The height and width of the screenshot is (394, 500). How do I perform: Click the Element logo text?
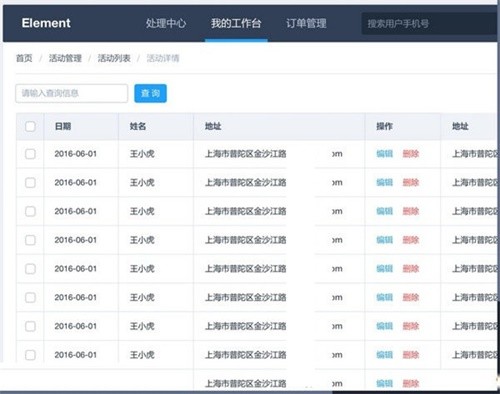(x=46, y=23)
